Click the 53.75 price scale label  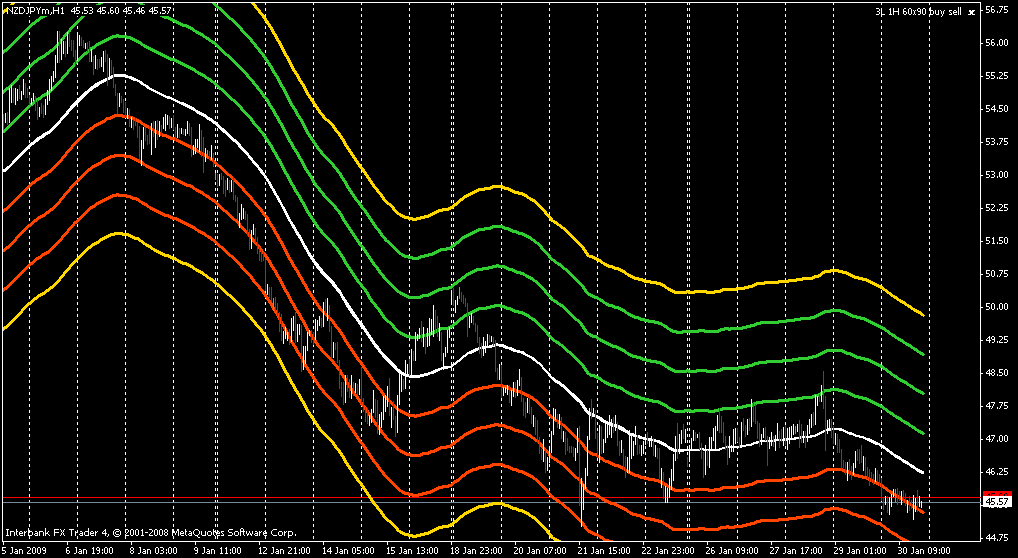pos(997,142)
